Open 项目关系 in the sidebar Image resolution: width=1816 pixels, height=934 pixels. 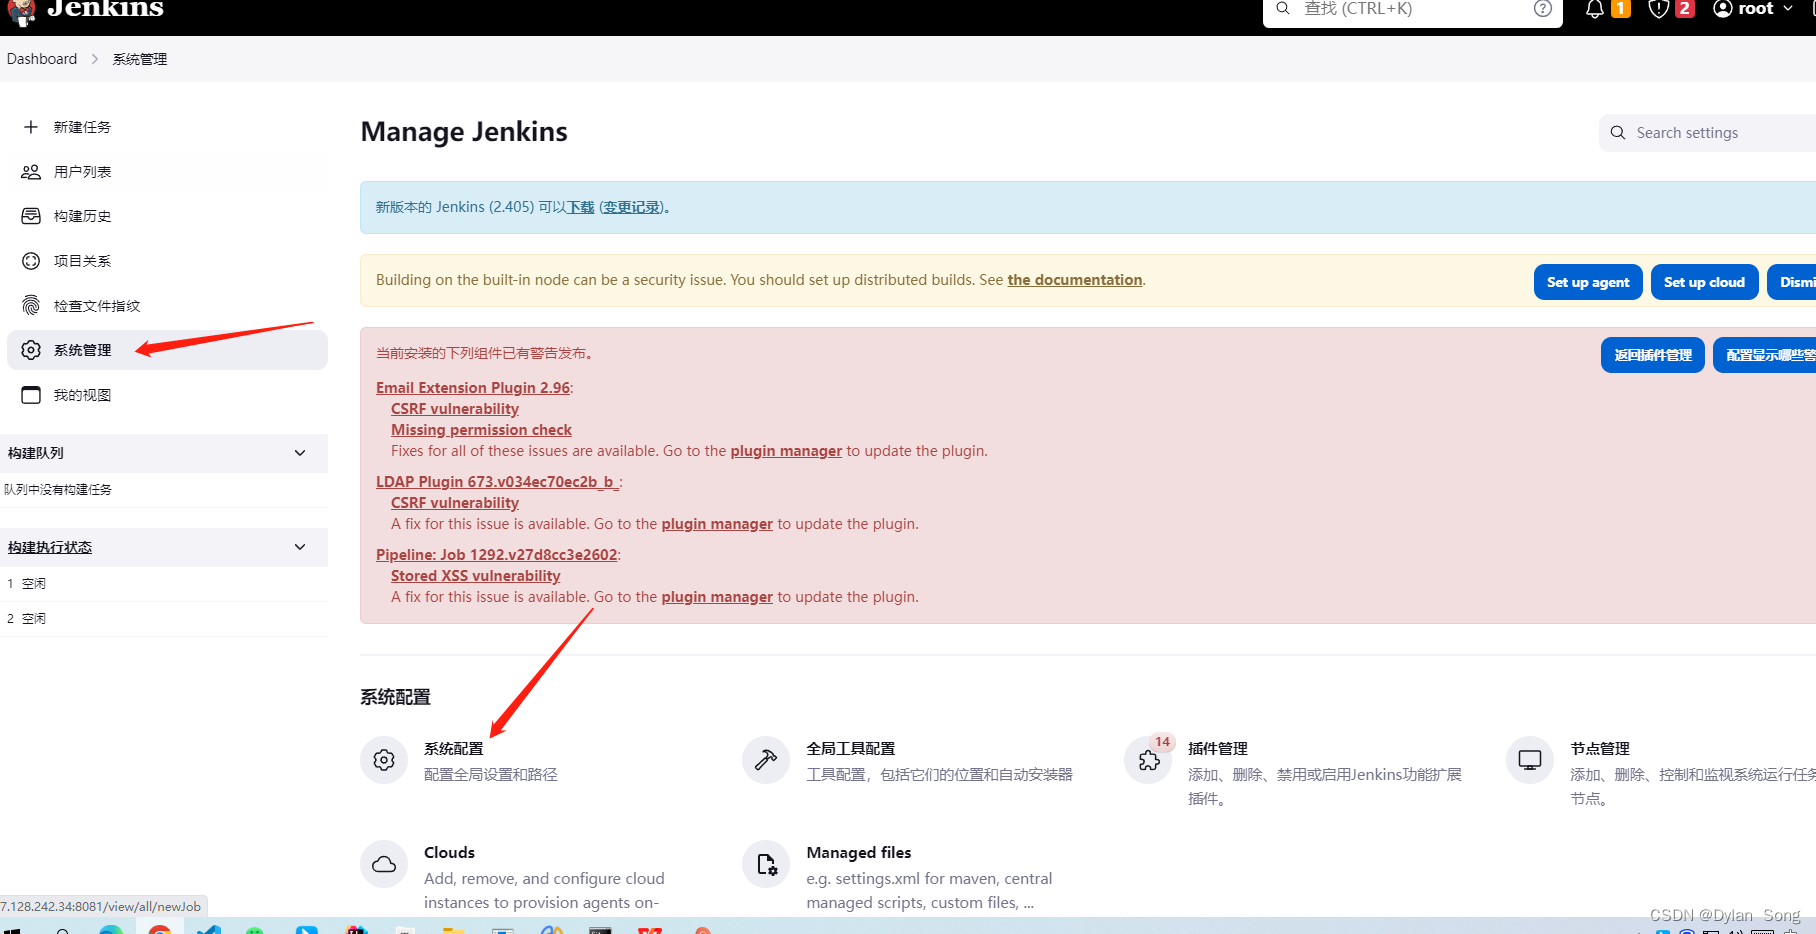(x=83, y=261)
